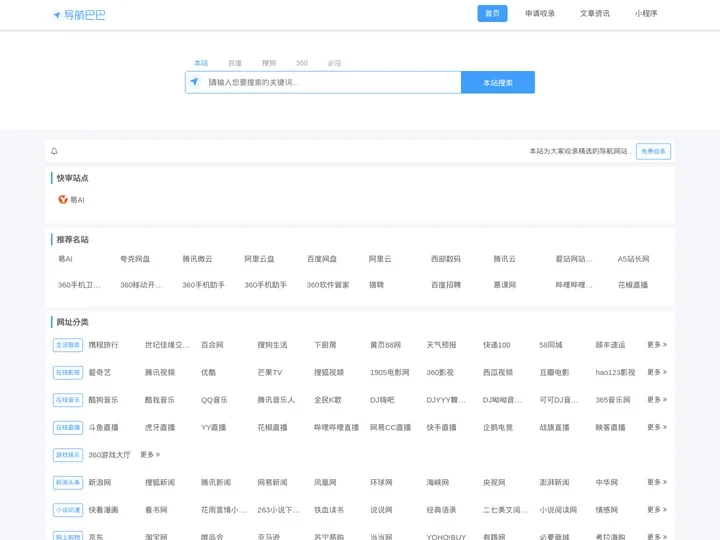Open the 快看漫画 link
Screen dimensions: 720x540
103,510
